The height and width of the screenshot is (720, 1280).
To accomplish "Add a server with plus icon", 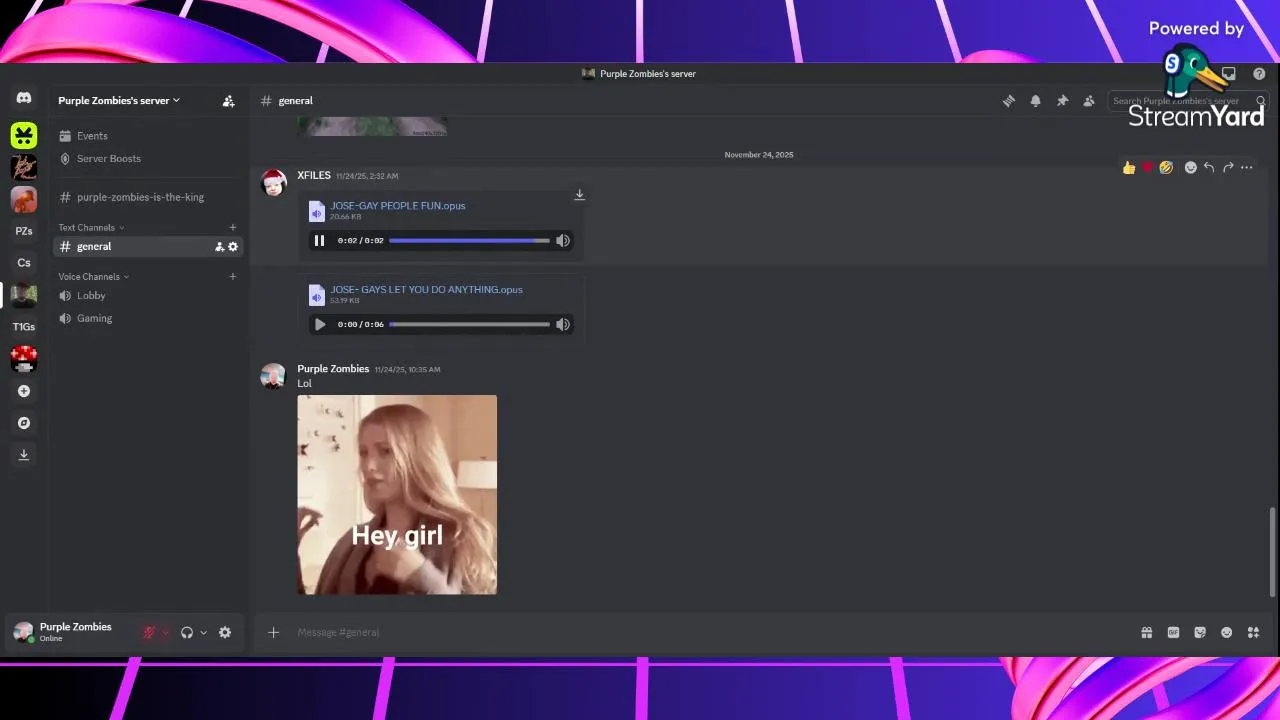I will [24, 391].
